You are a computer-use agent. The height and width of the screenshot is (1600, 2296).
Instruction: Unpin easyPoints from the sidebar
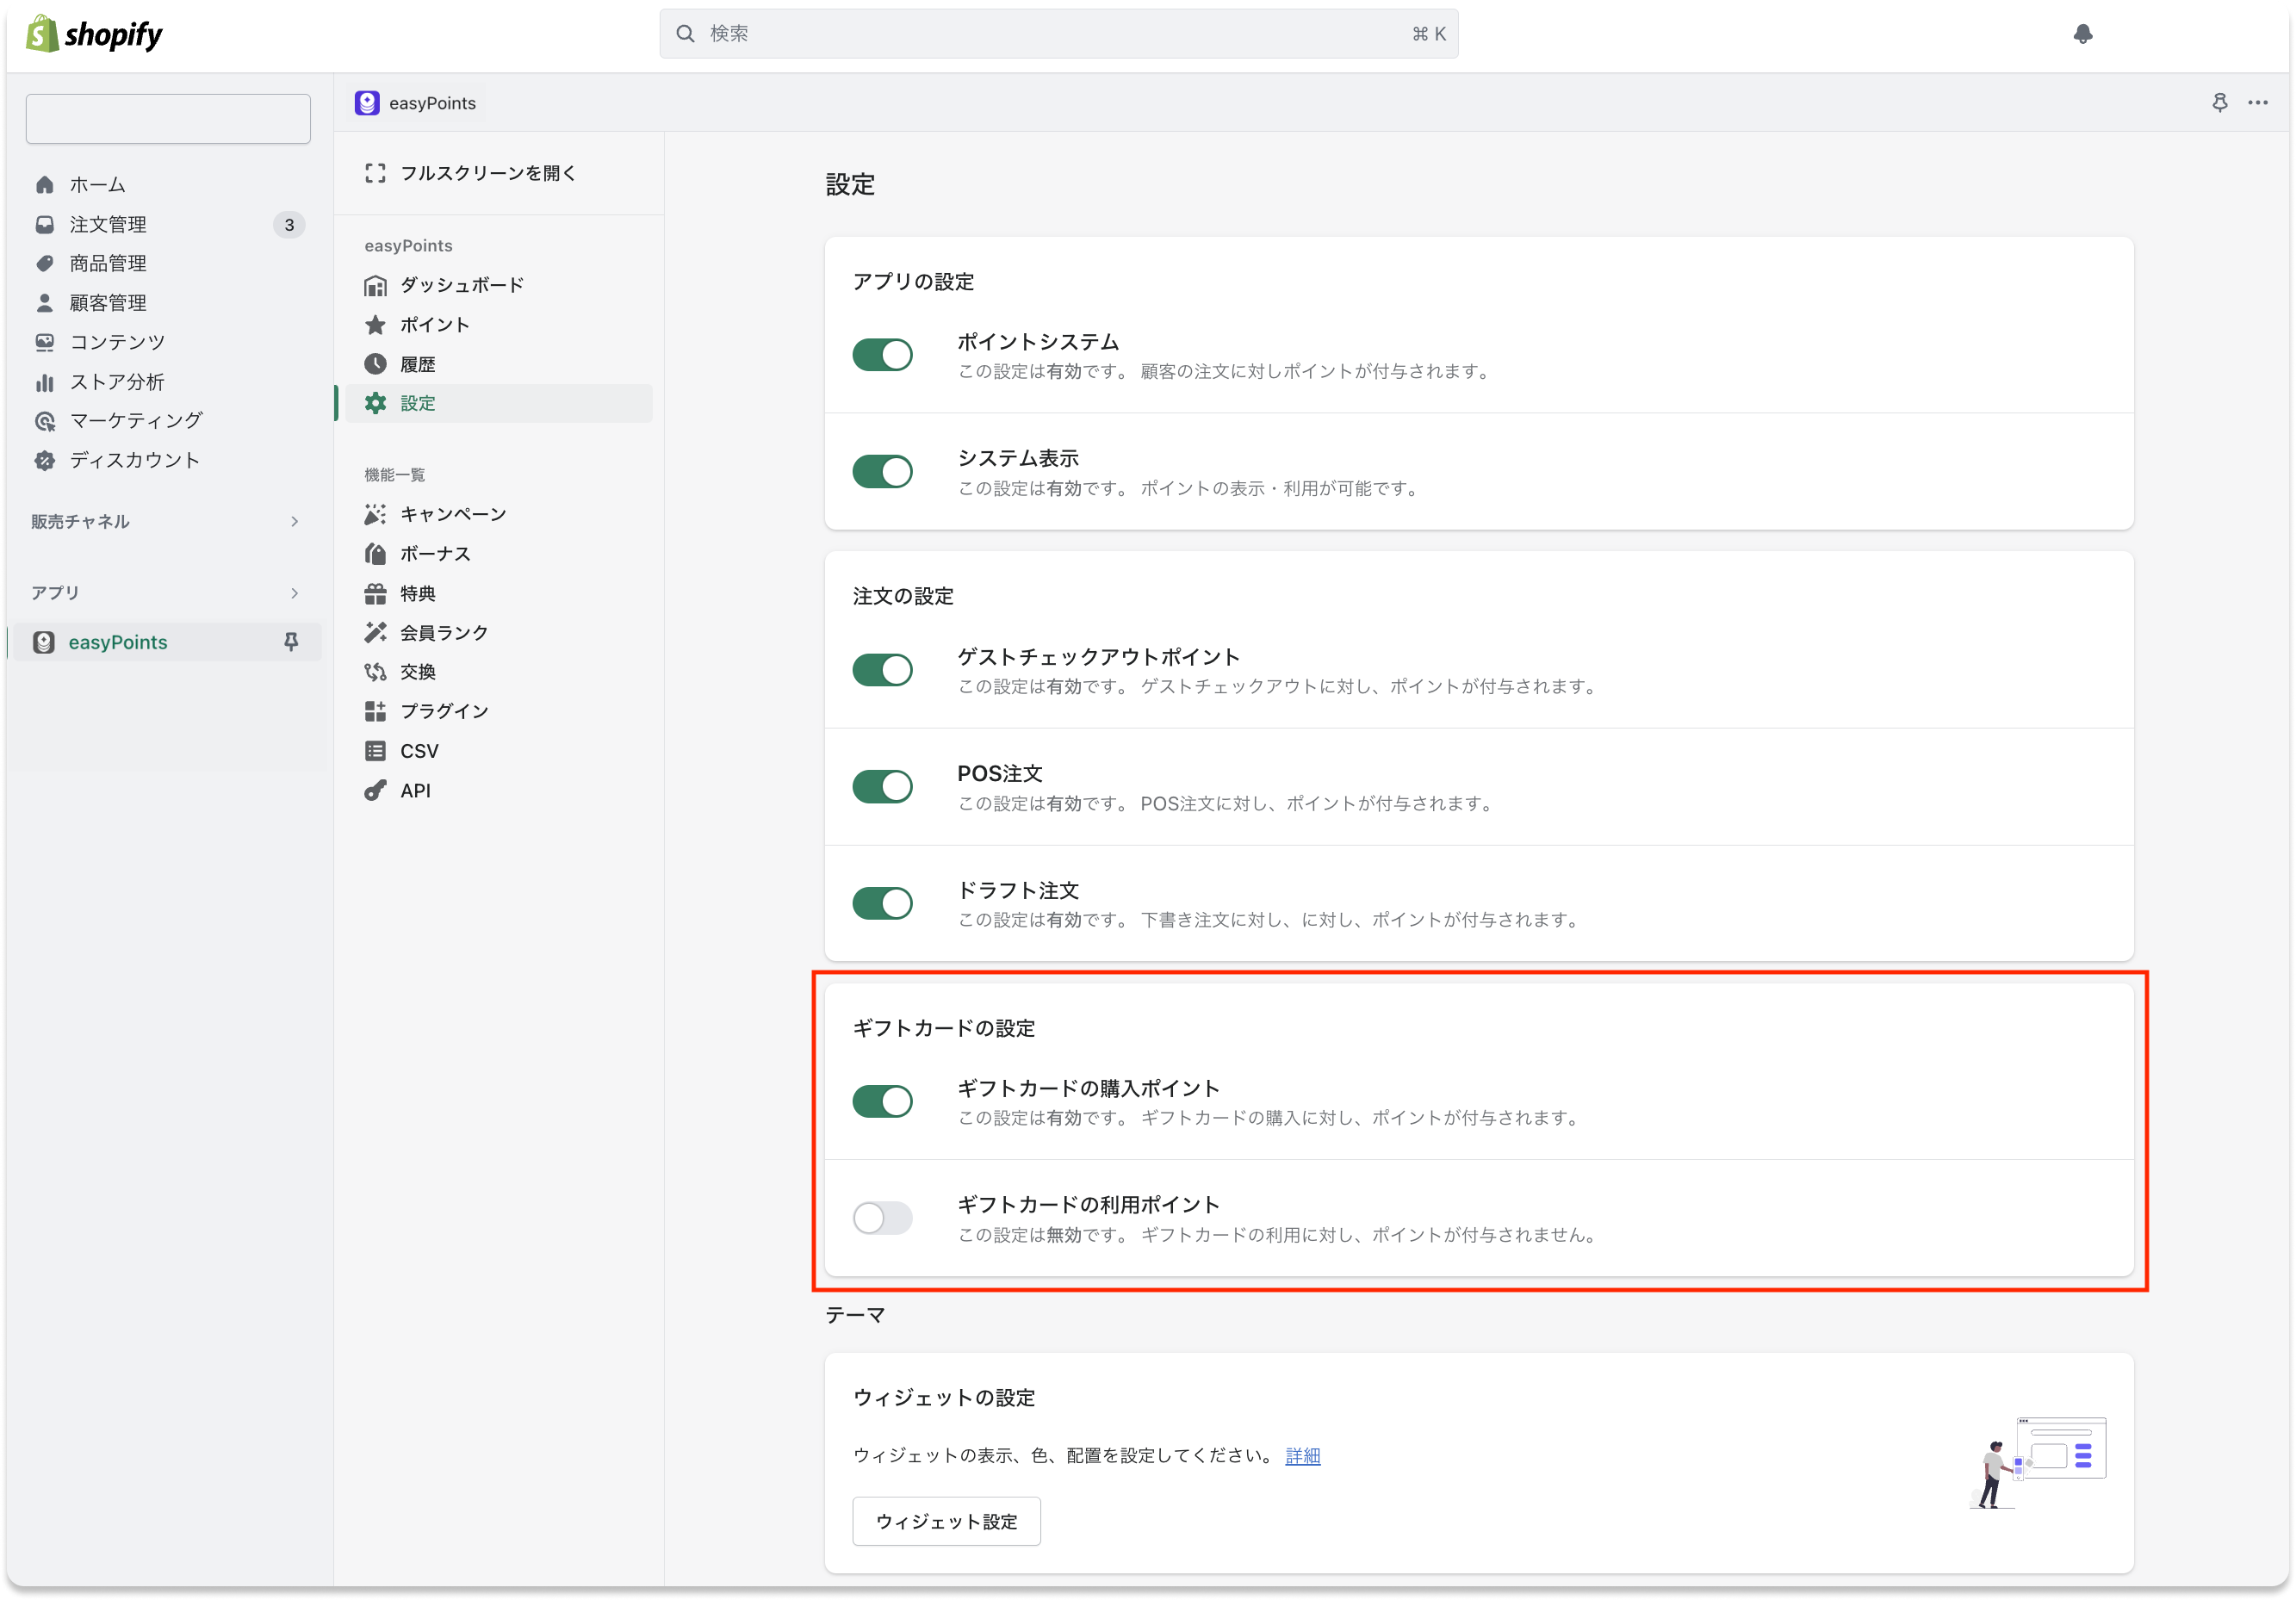coord(291,642)
